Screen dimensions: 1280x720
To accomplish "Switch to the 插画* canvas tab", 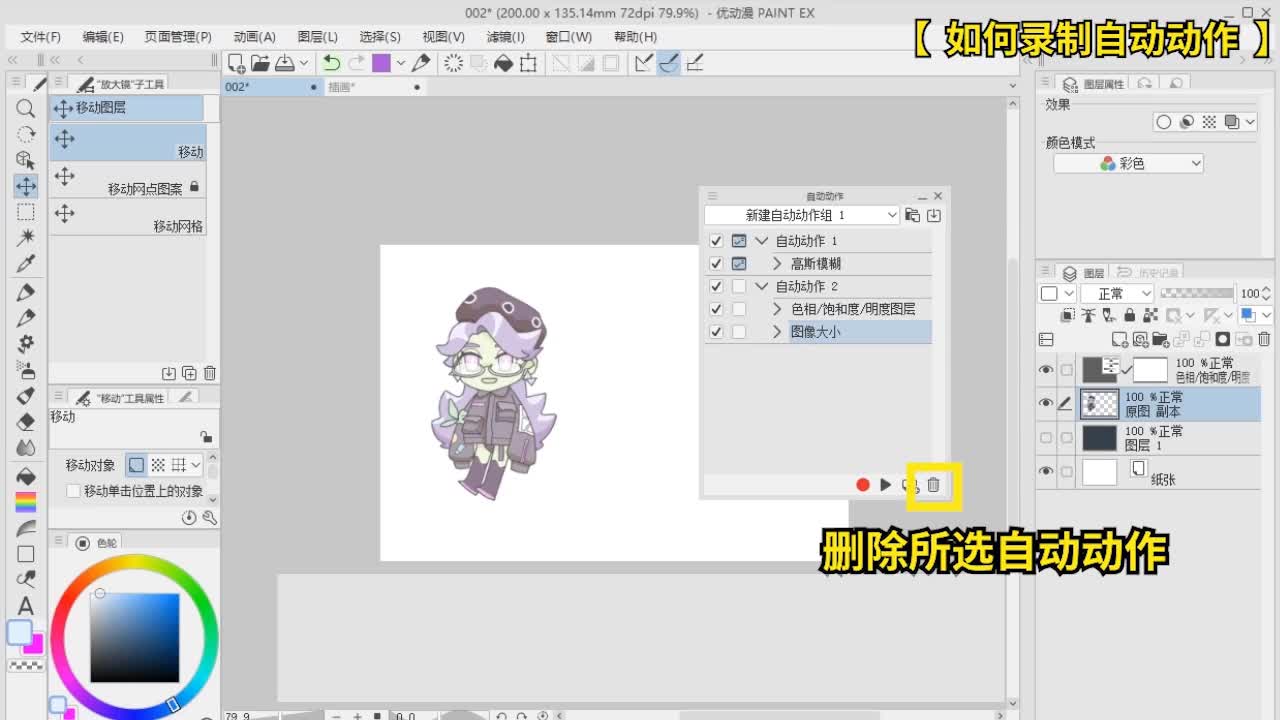I will tap(375, 87).
